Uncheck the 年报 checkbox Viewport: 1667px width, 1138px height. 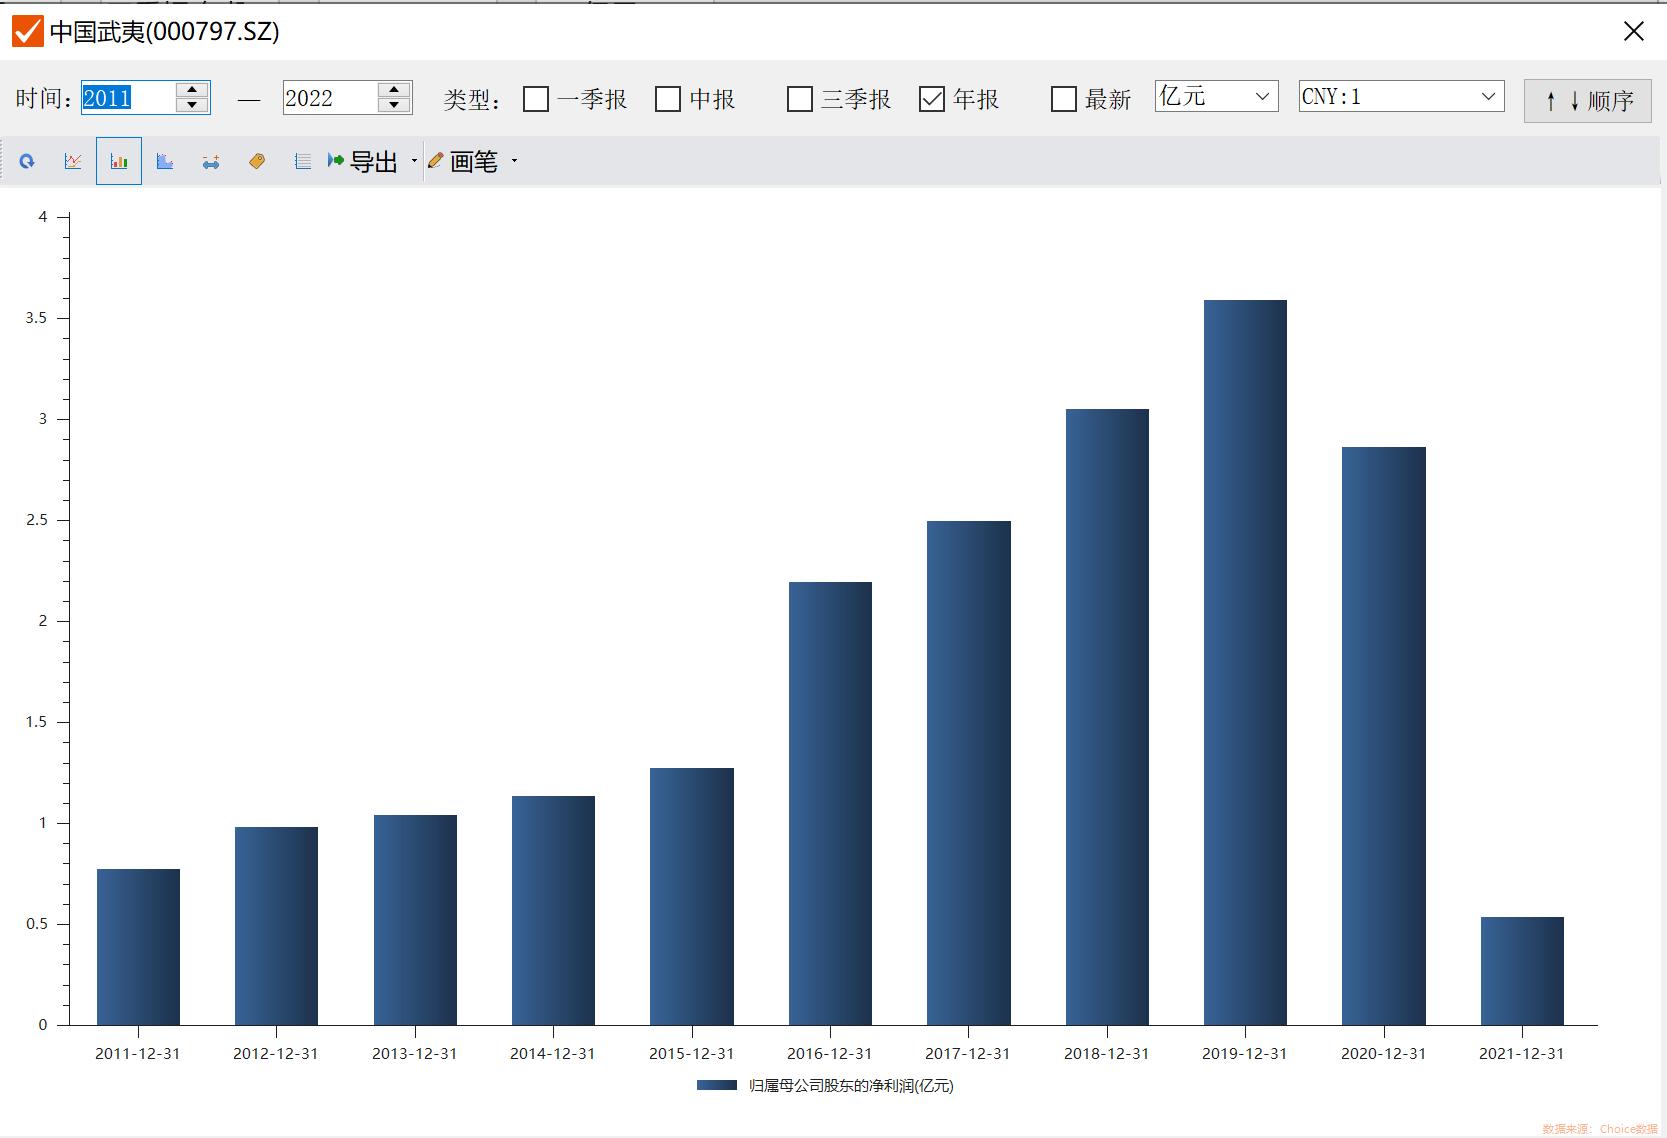[x=932, y=99]
